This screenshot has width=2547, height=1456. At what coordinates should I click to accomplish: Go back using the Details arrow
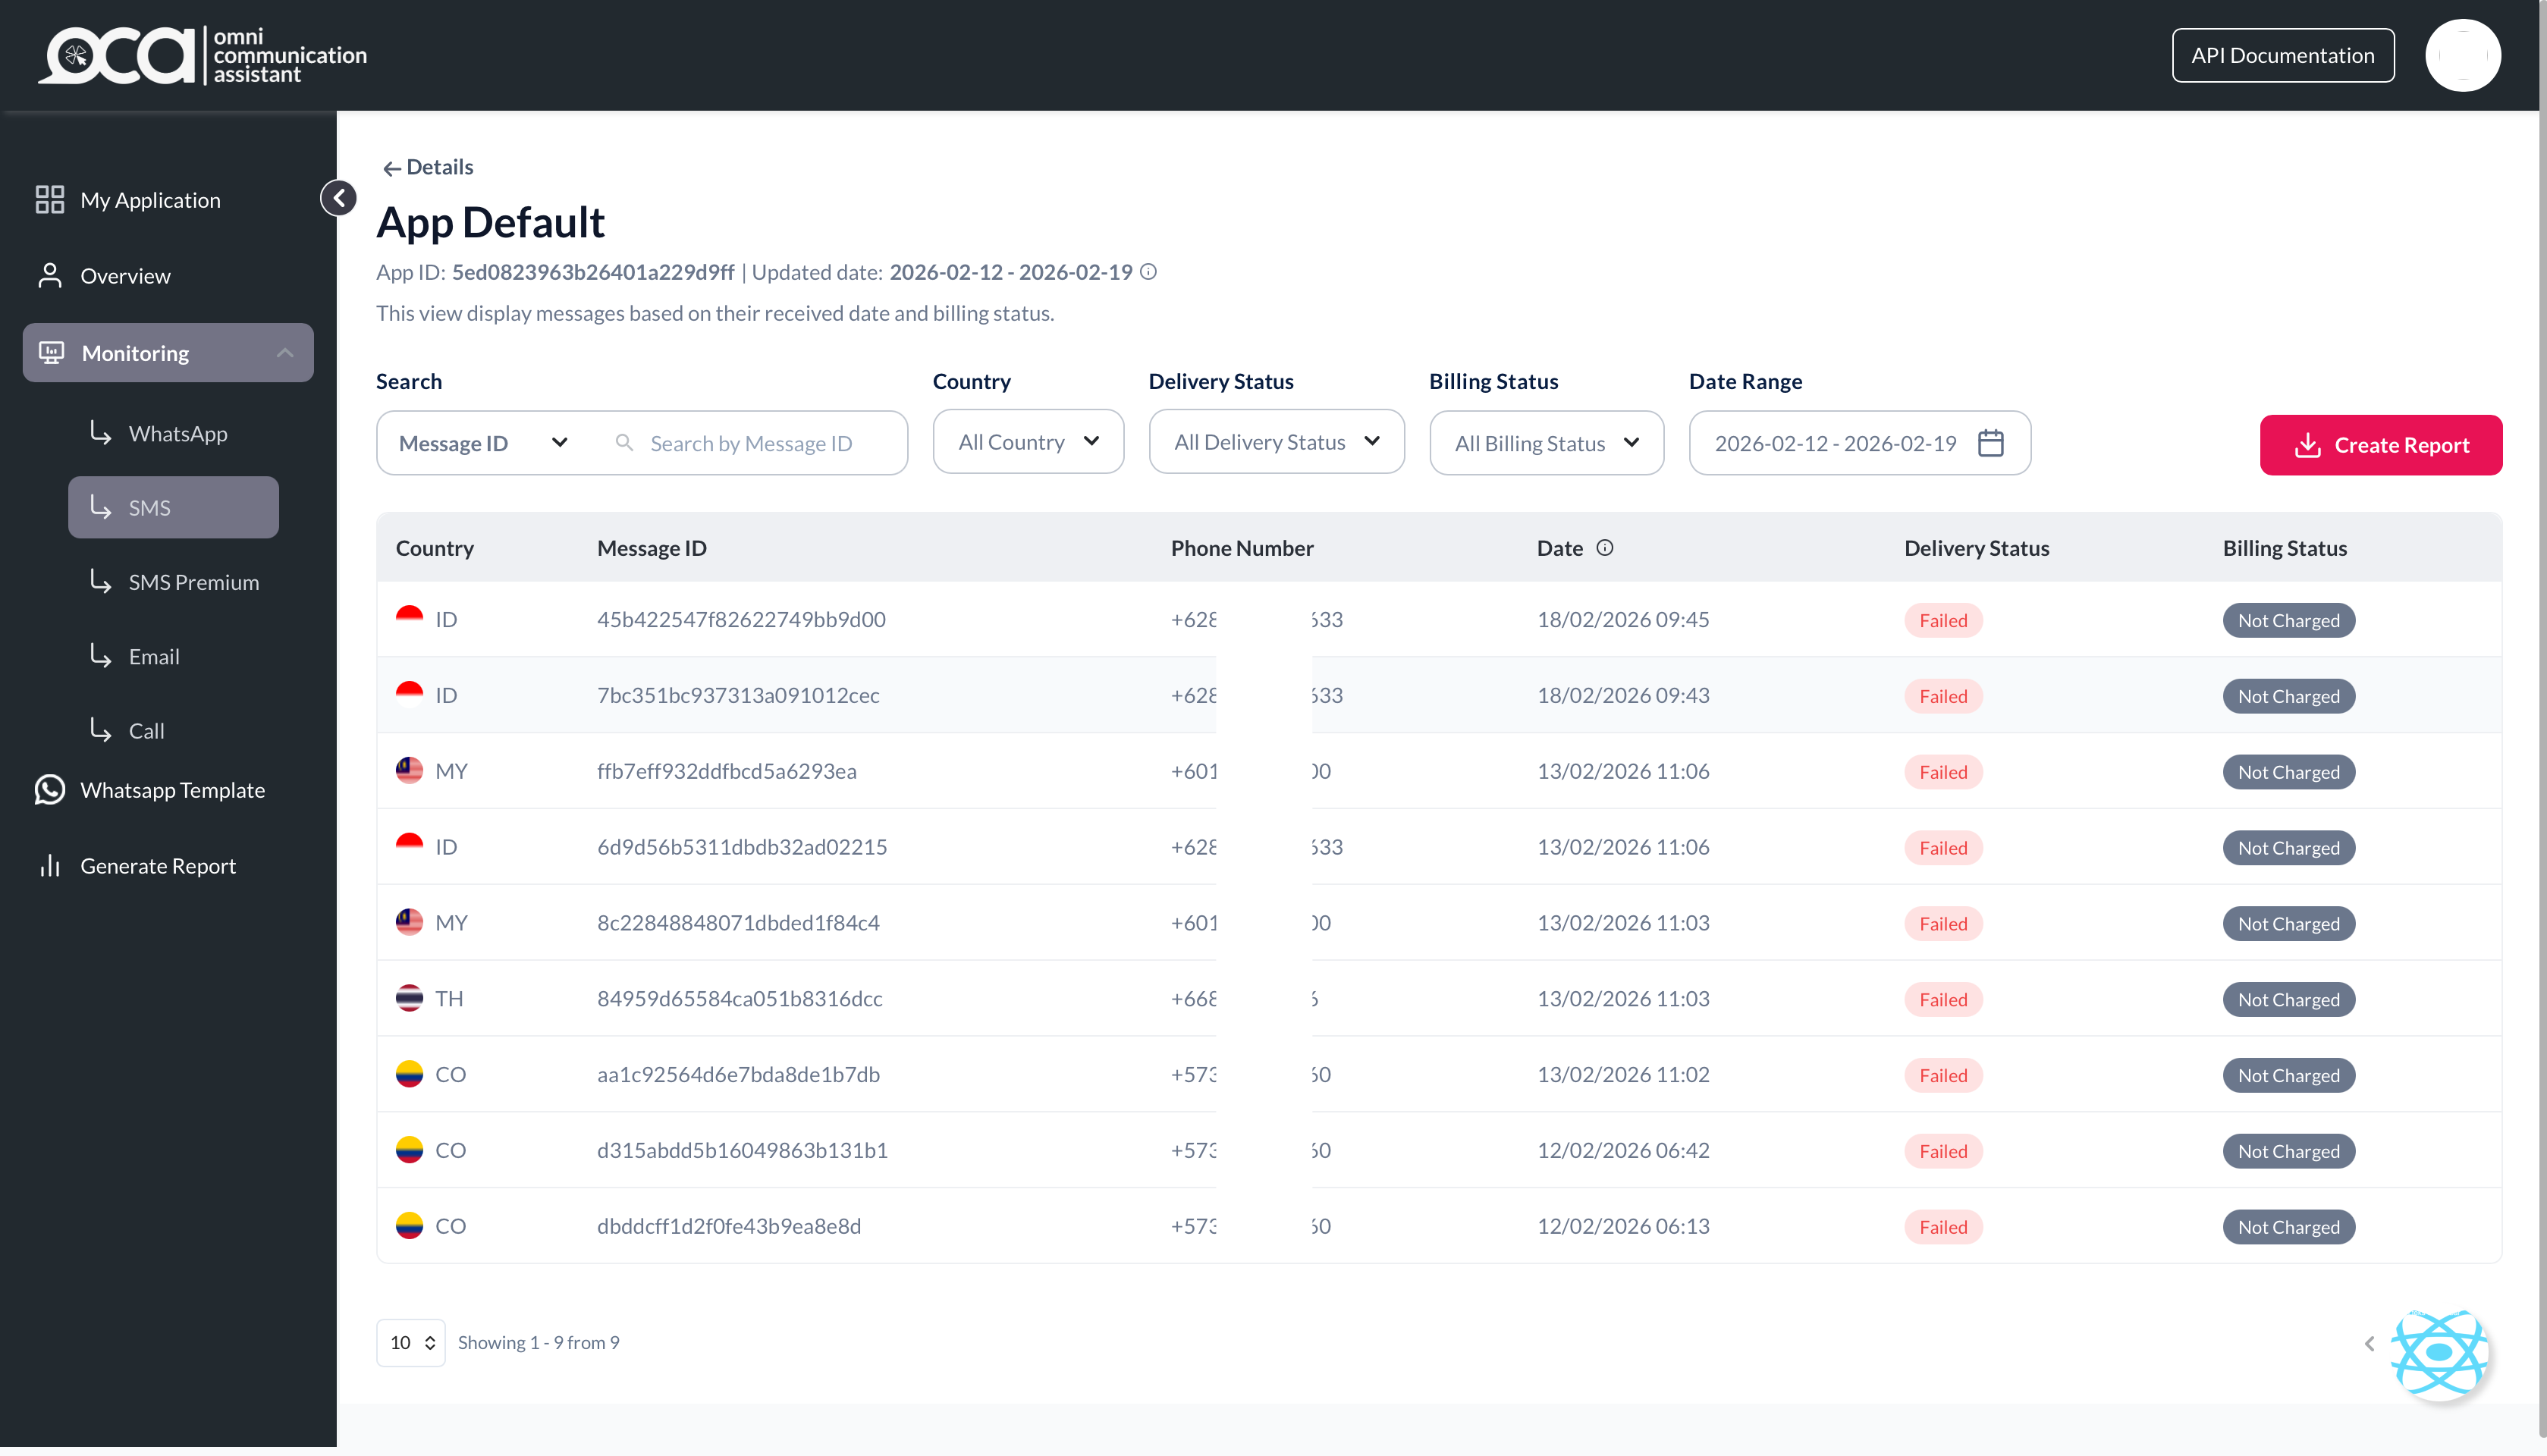click(x=391, y=168)
